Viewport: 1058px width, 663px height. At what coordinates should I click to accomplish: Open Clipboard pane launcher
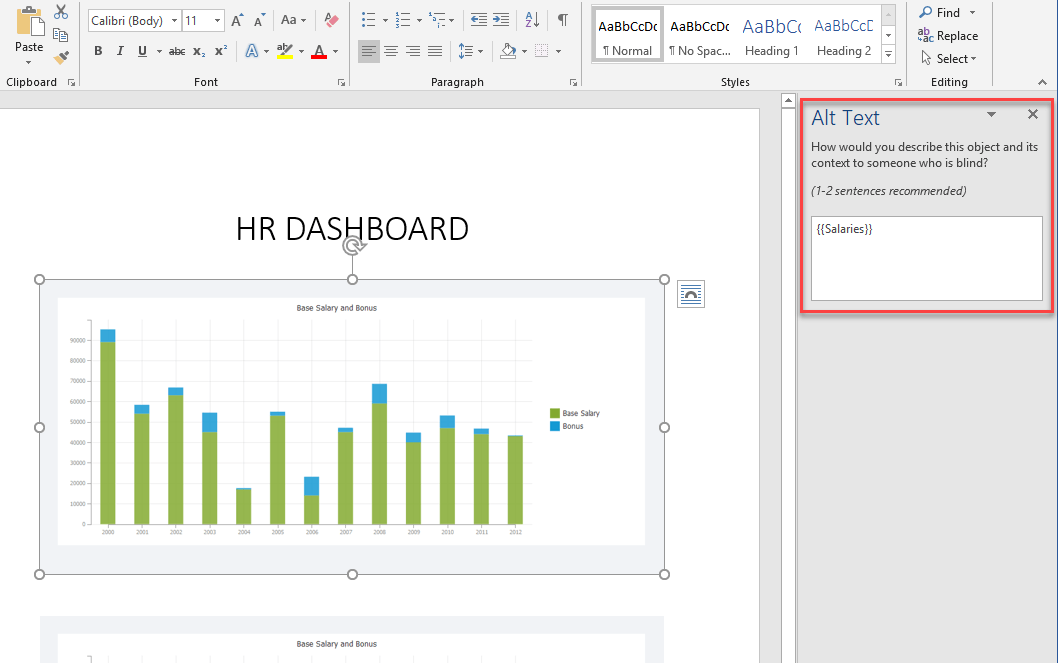[72, 82]
